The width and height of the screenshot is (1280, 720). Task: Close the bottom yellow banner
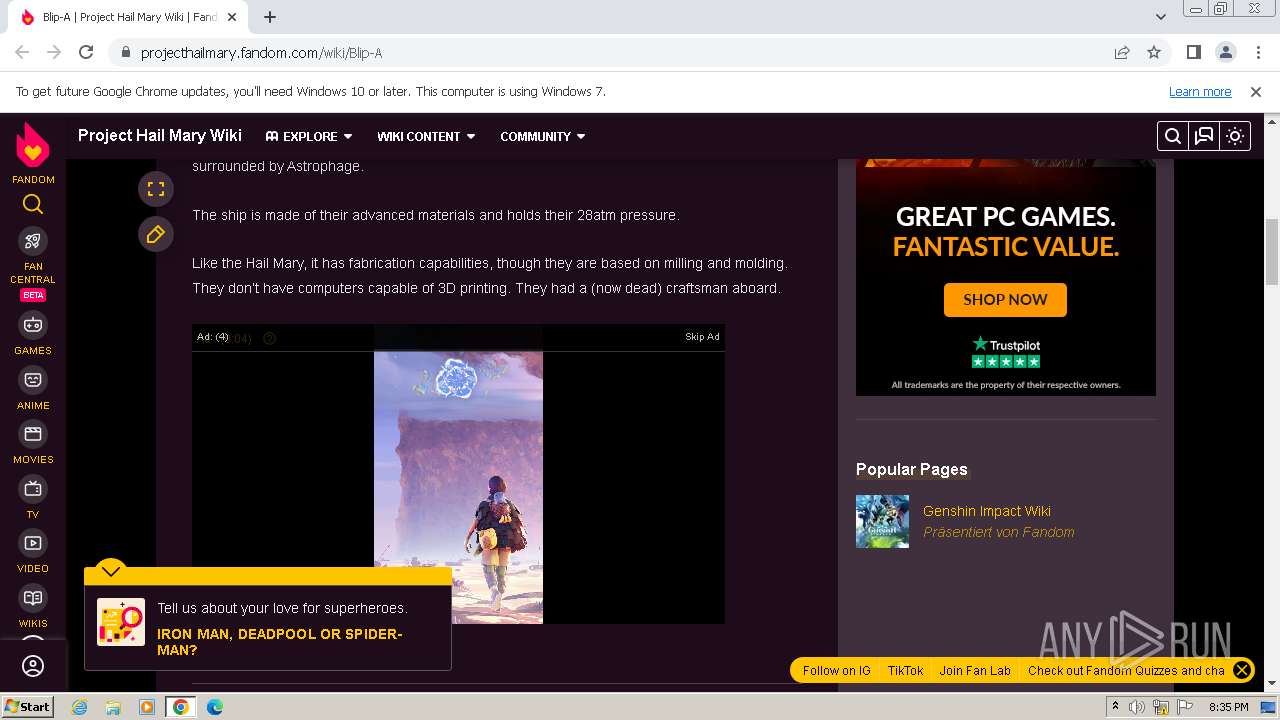coord(1242,670)
